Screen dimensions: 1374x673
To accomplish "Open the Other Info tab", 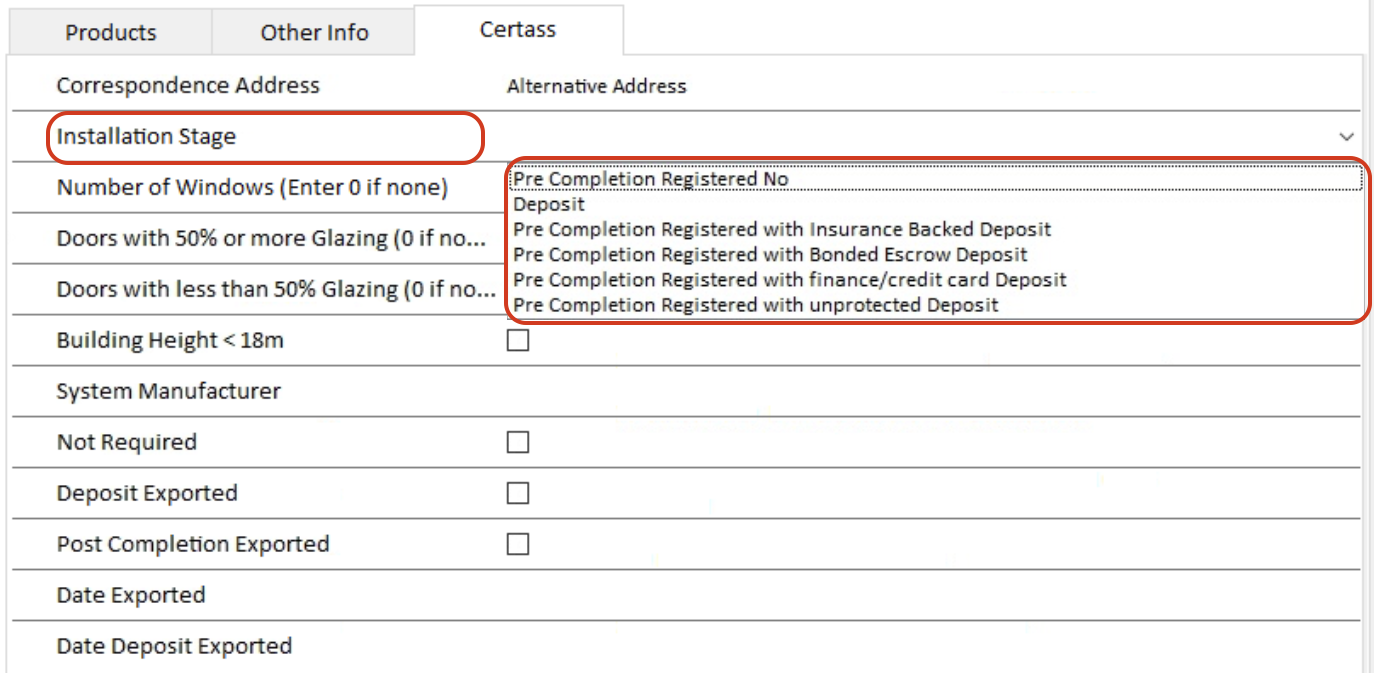I will pos(314,32).
